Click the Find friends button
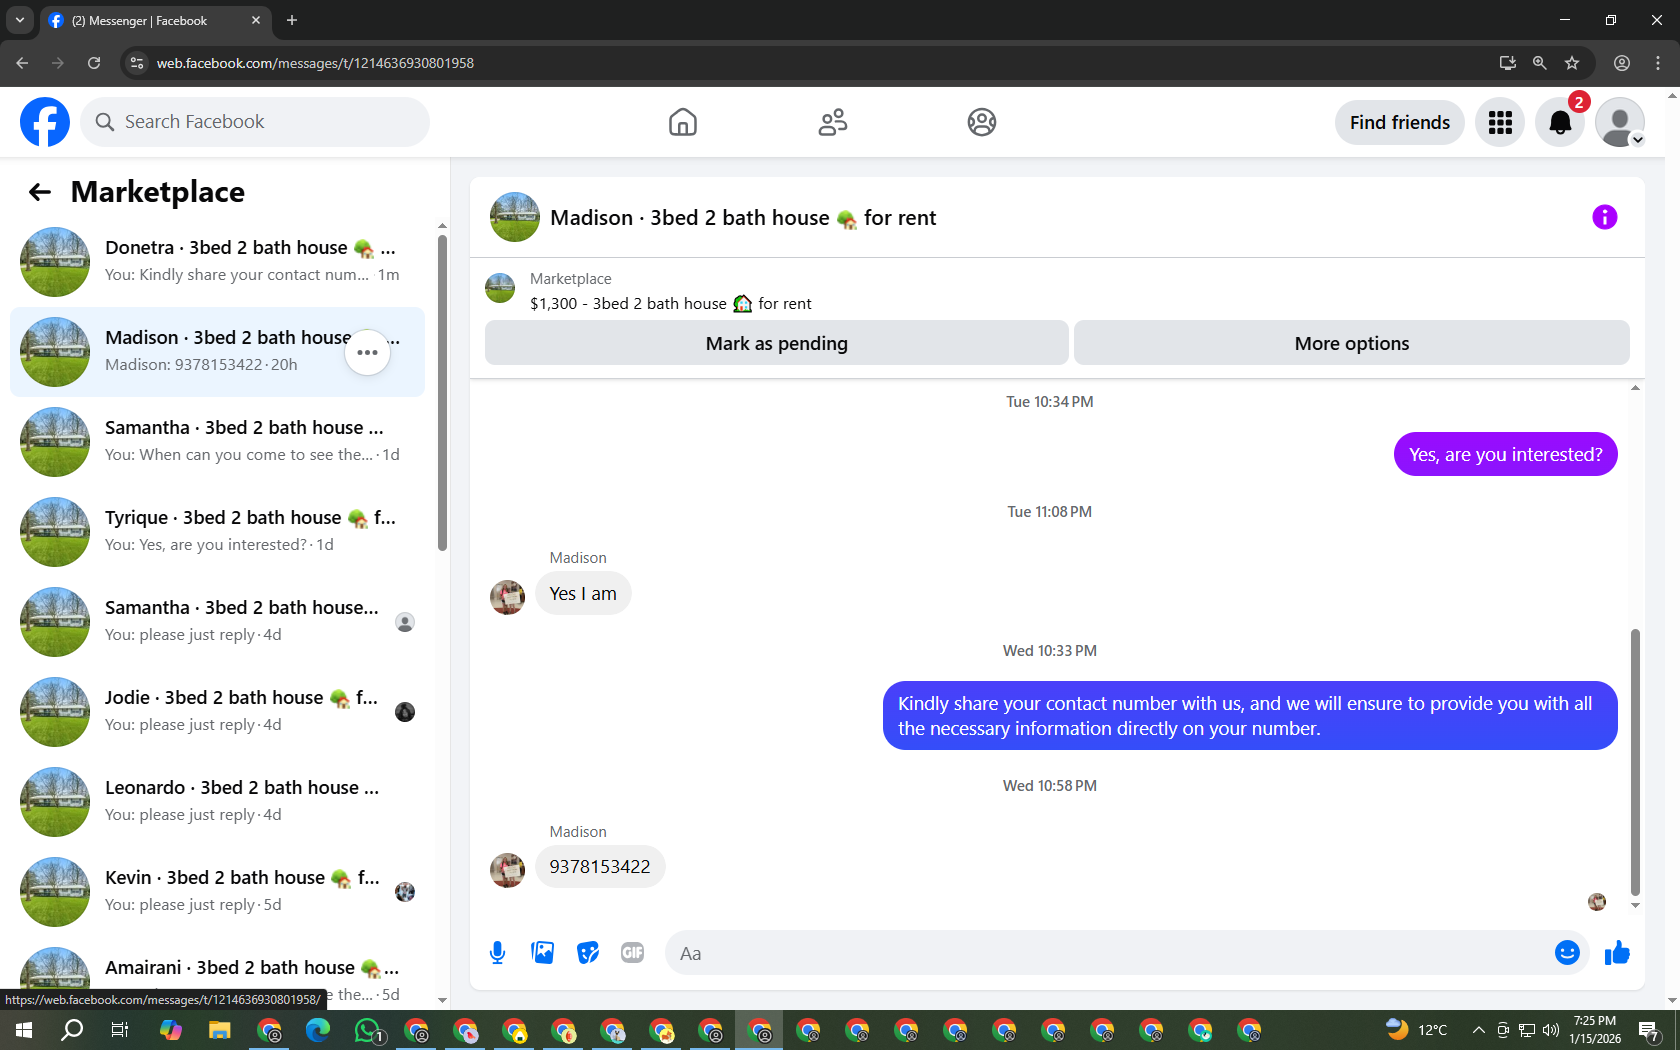The image size is (1680, 1050). click(1399, 122)
